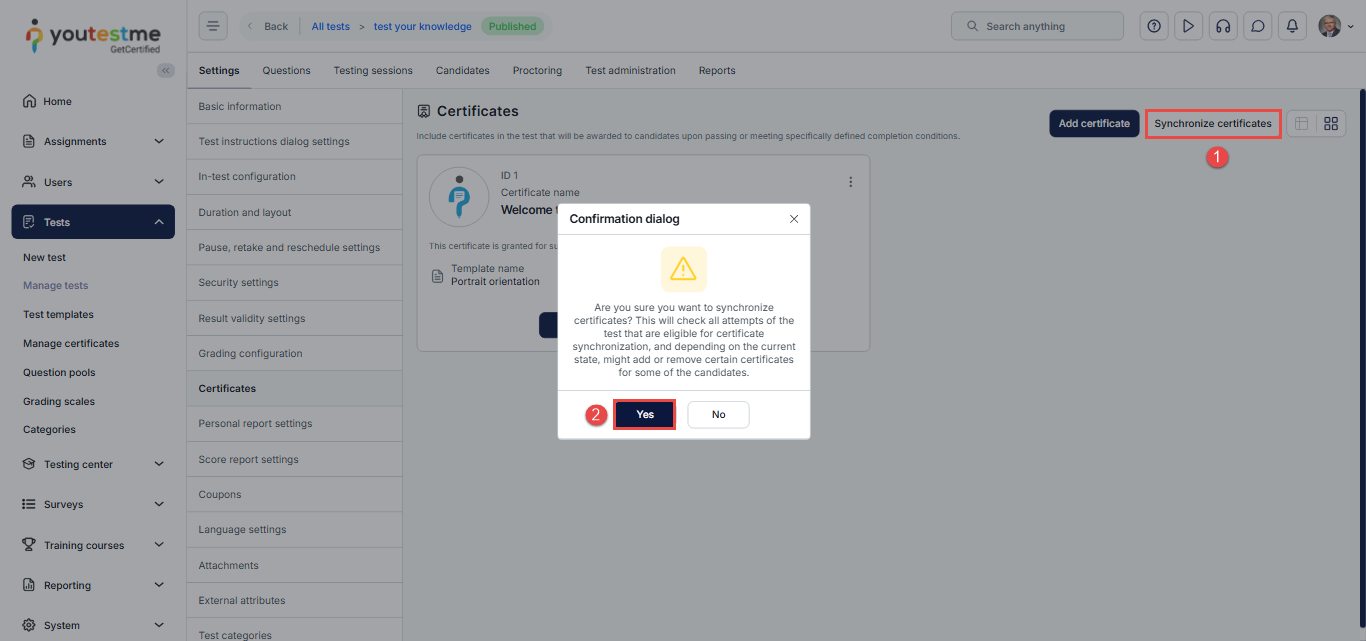Open help question mark icon
The width and height of the screenshot is (1366, 641).
[1154, 26]
